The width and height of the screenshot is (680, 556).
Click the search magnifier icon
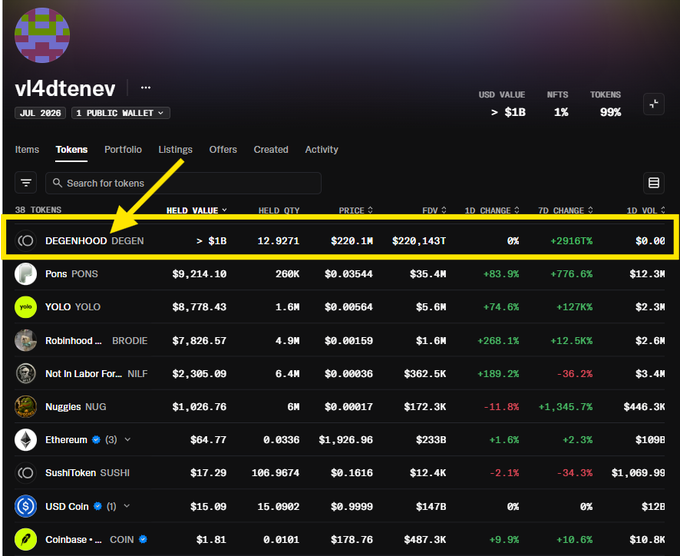pos(57,183)
